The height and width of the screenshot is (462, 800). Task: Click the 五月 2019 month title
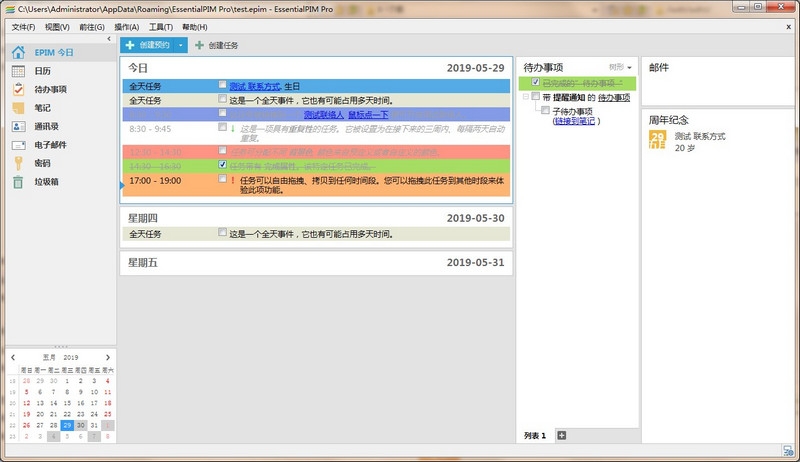click(60, 357)
